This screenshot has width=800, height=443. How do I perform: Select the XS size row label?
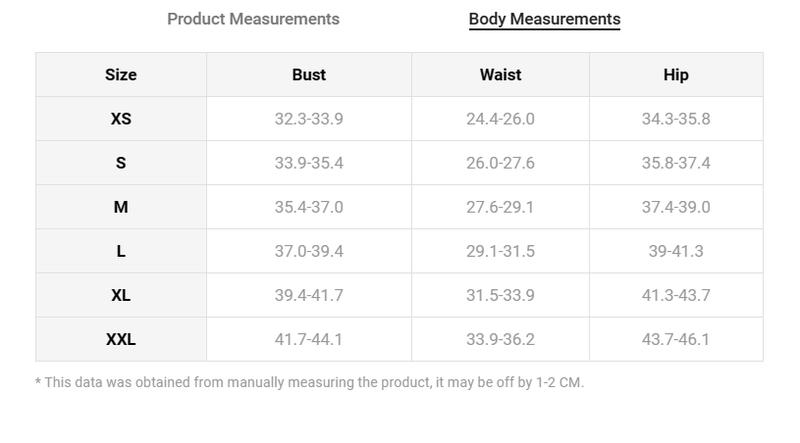click(121, 119)
